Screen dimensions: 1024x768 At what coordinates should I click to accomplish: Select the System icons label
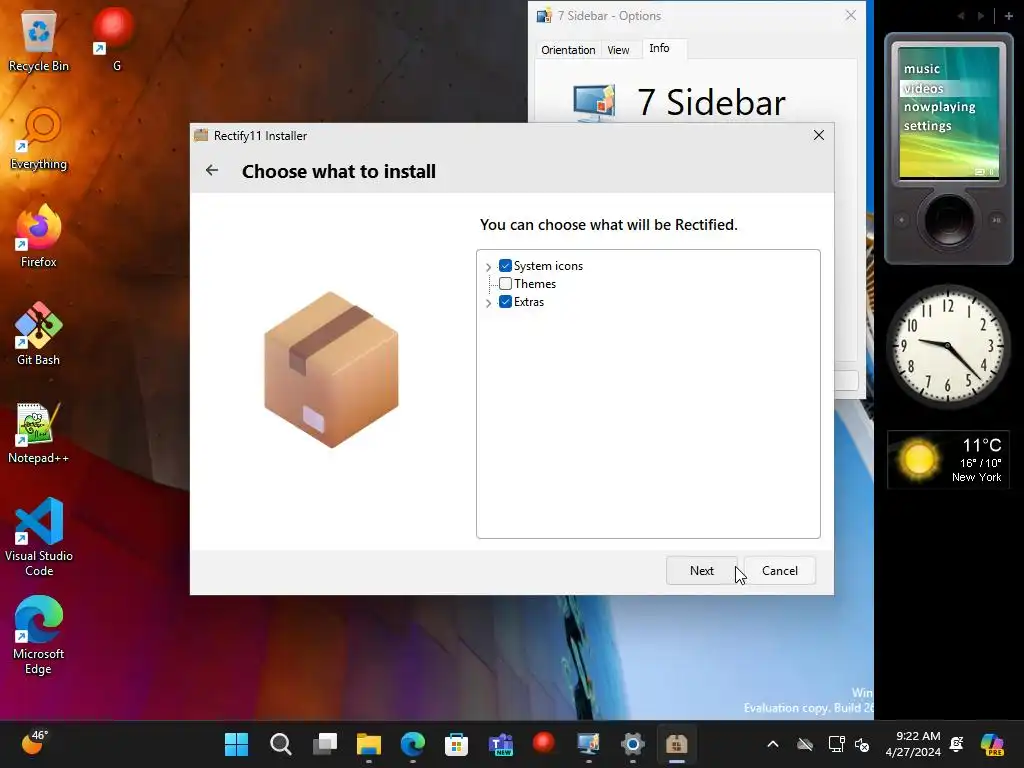tap(548, 266)
